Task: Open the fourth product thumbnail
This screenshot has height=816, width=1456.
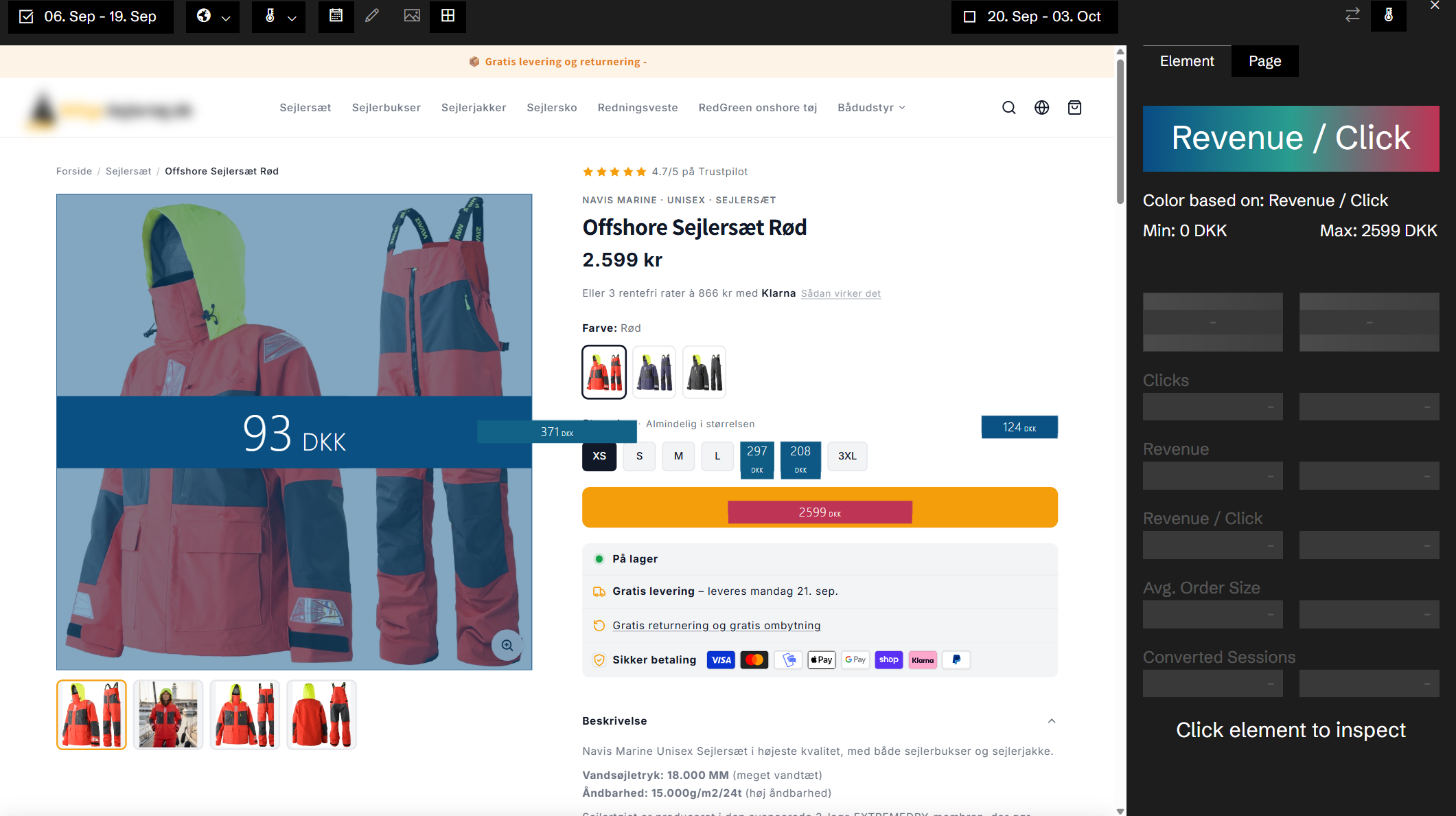Action: point(322,715)
